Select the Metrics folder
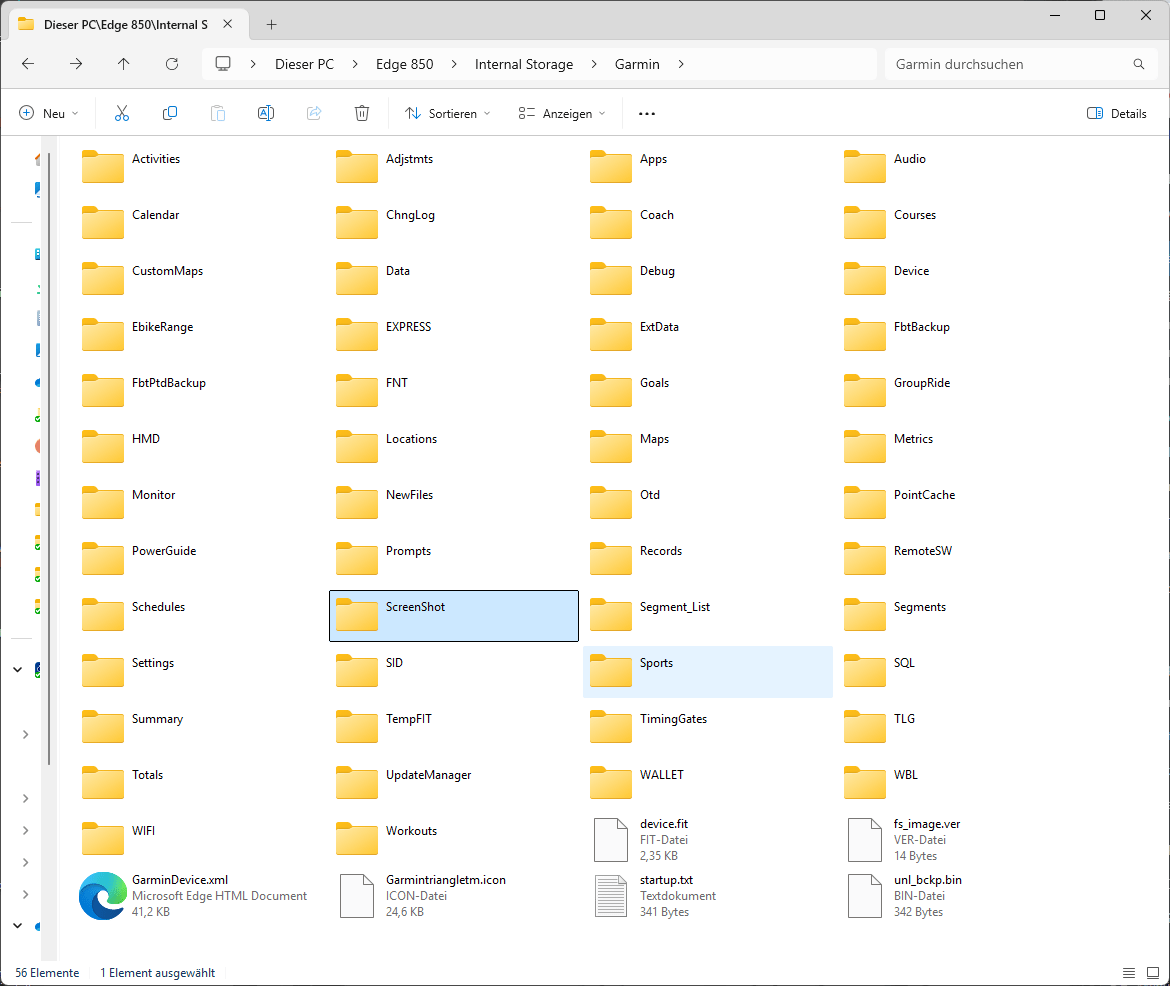 click(x=962, y=448)
